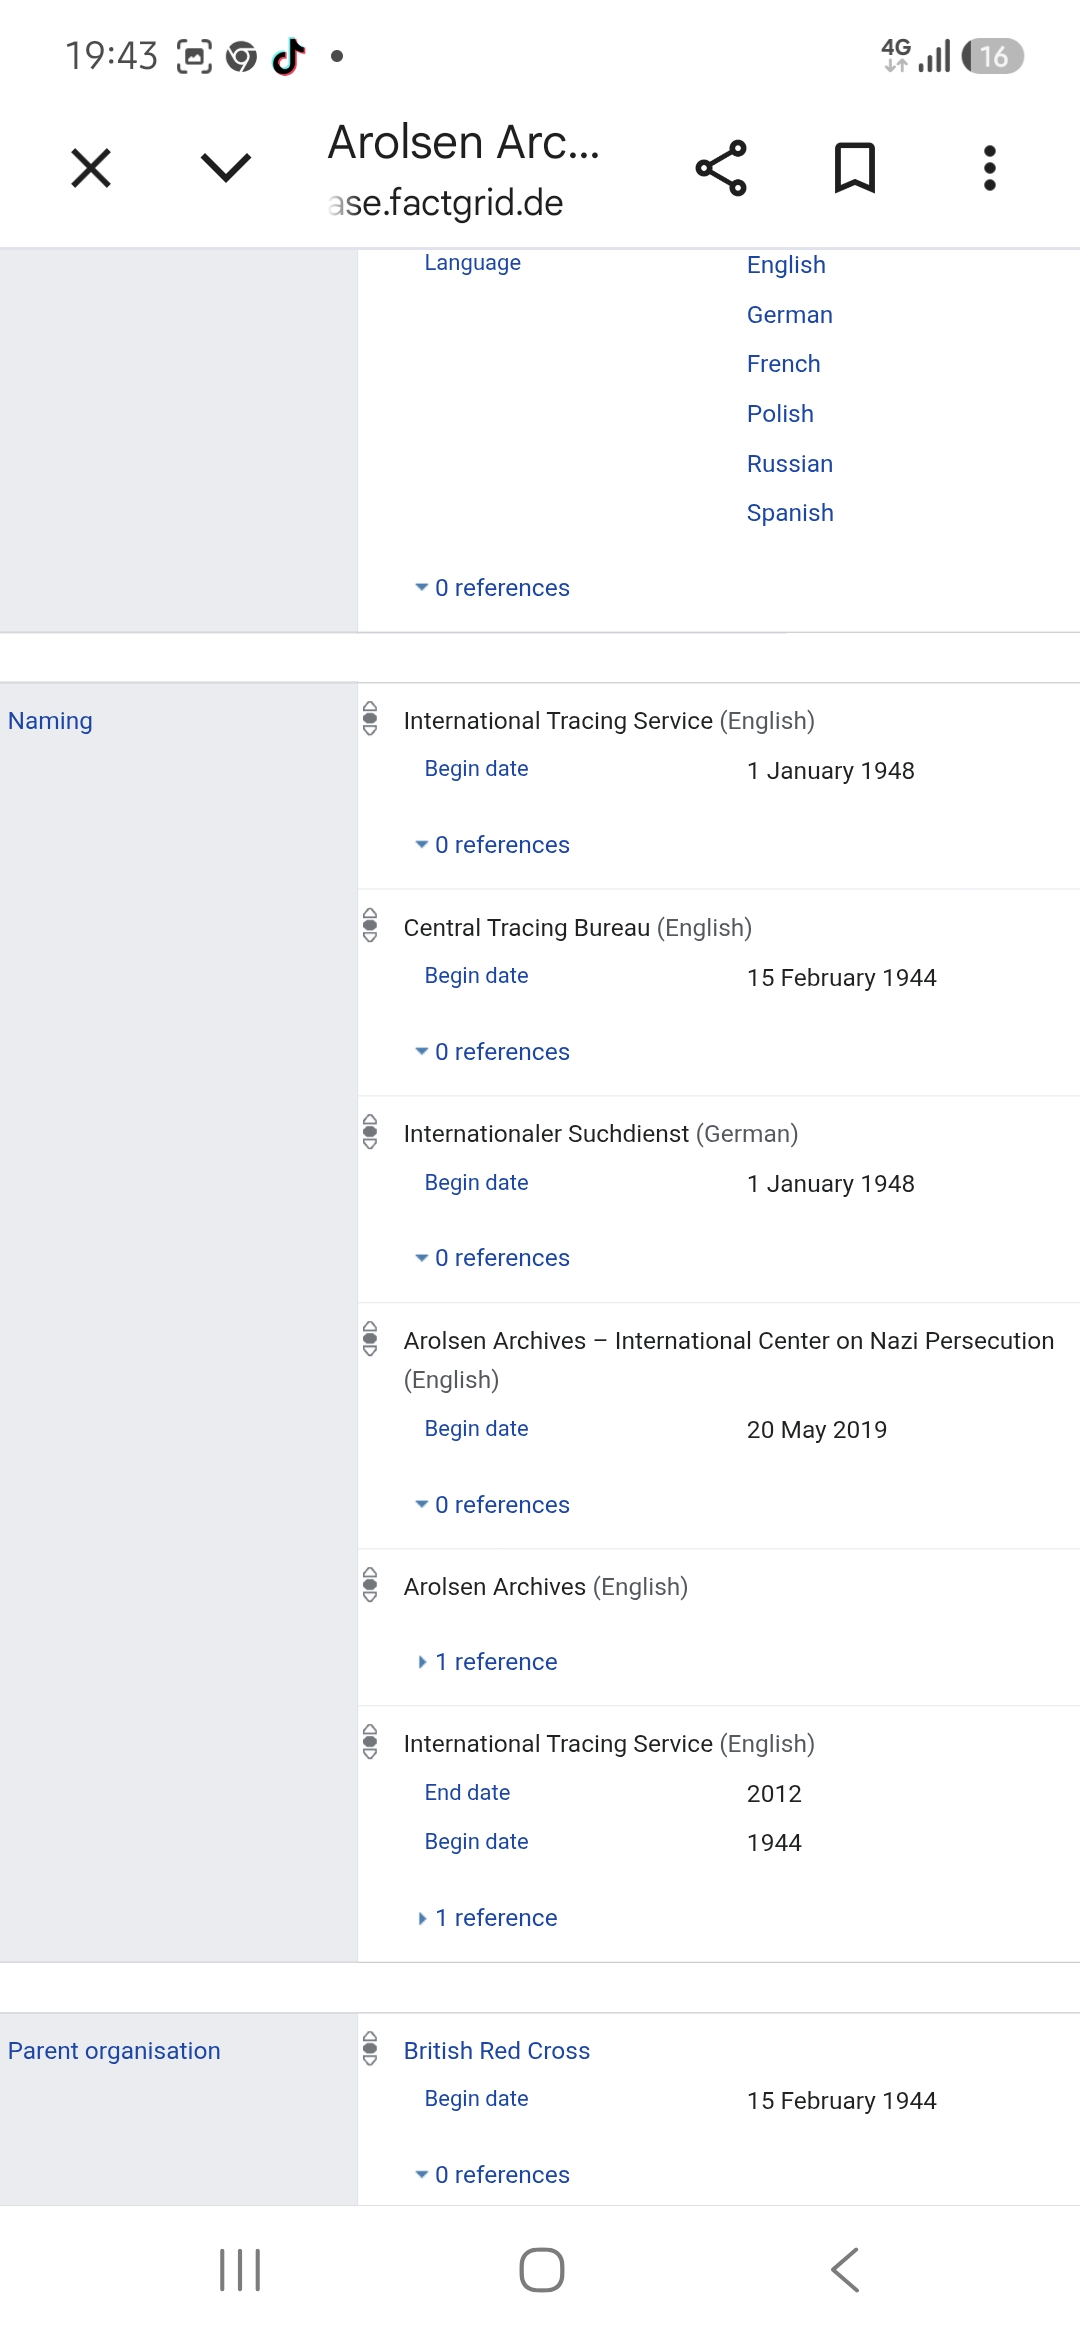Viewport: 1080px width, 2340px height.
Task: Open the Naming property link
Action: pyautogui.click(x=50, y=721)
